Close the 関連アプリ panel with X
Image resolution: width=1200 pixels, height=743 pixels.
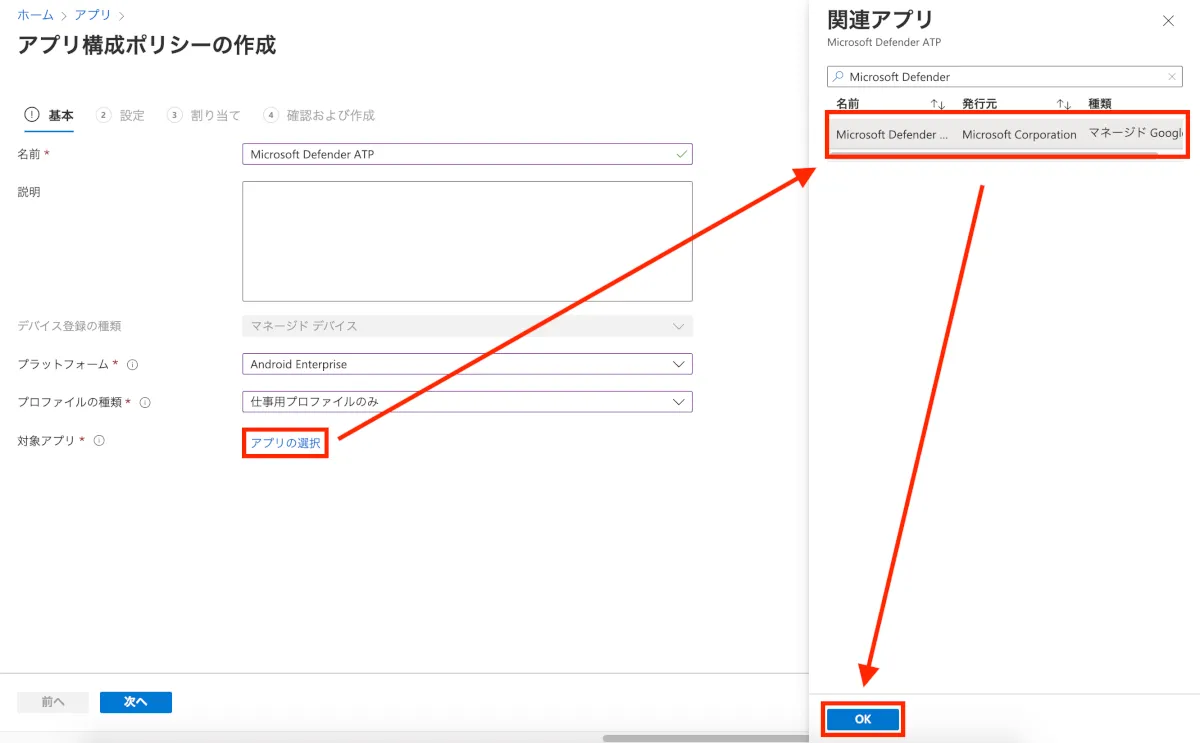point(1167,20)
